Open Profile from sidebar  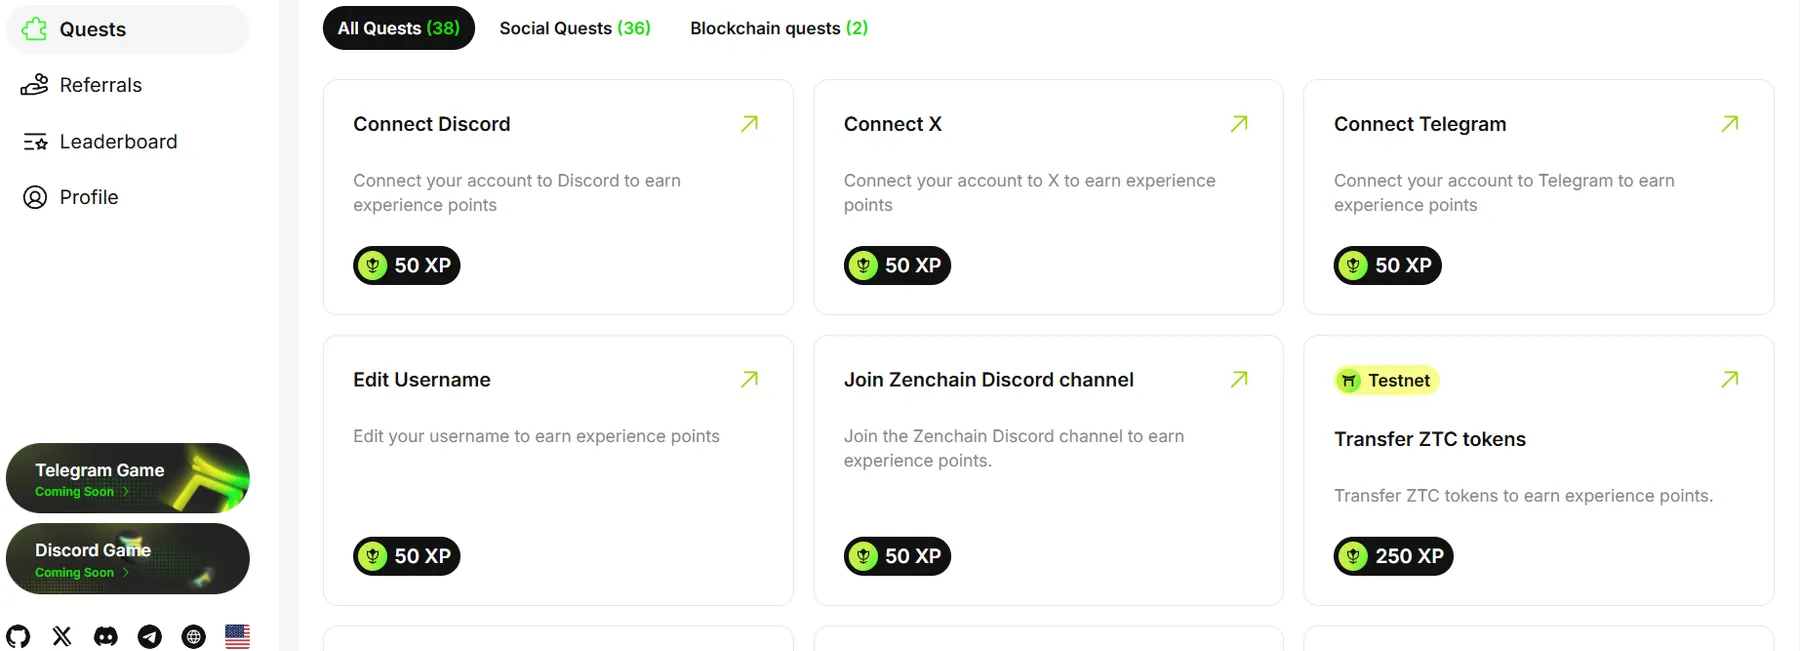[x=88, y=197]
